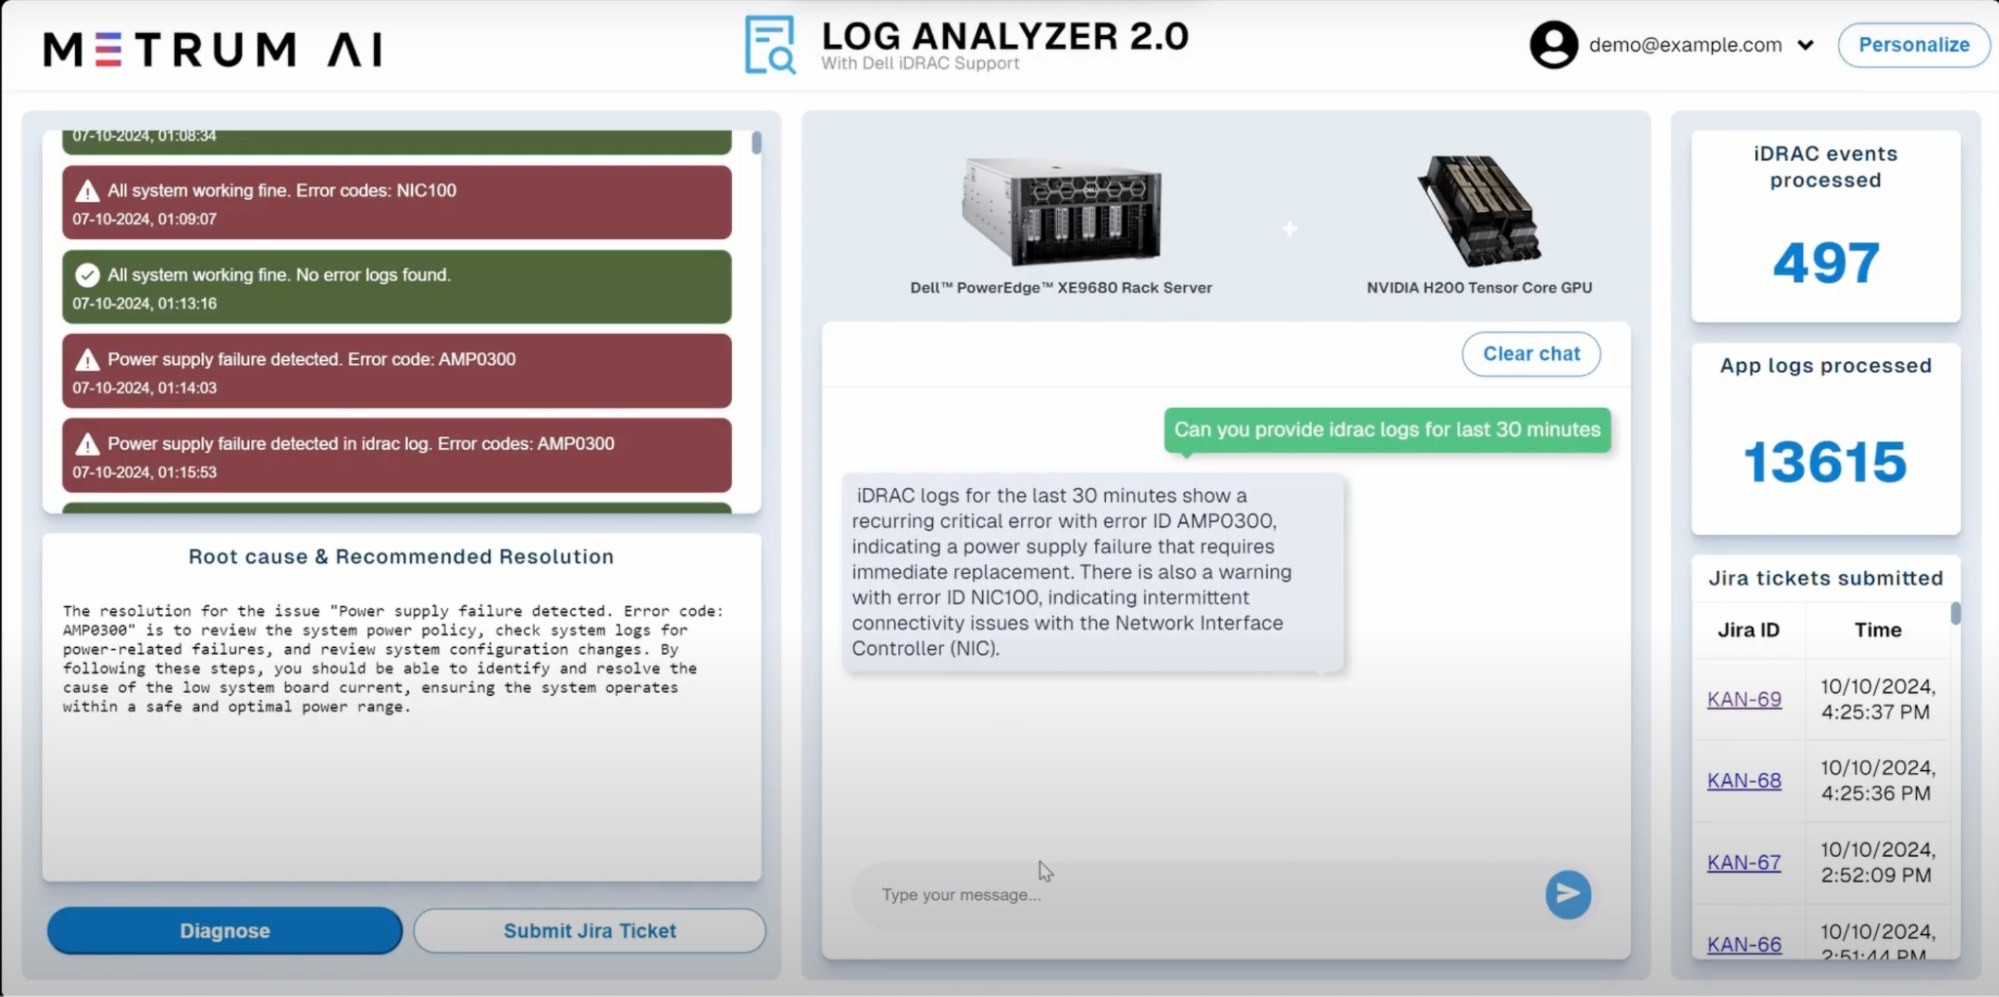Image resolution: width=1999 pixels, height=997 pixels.
Task: Click the Log Analyzer document-search logo icon
Action: click(770, 45)
